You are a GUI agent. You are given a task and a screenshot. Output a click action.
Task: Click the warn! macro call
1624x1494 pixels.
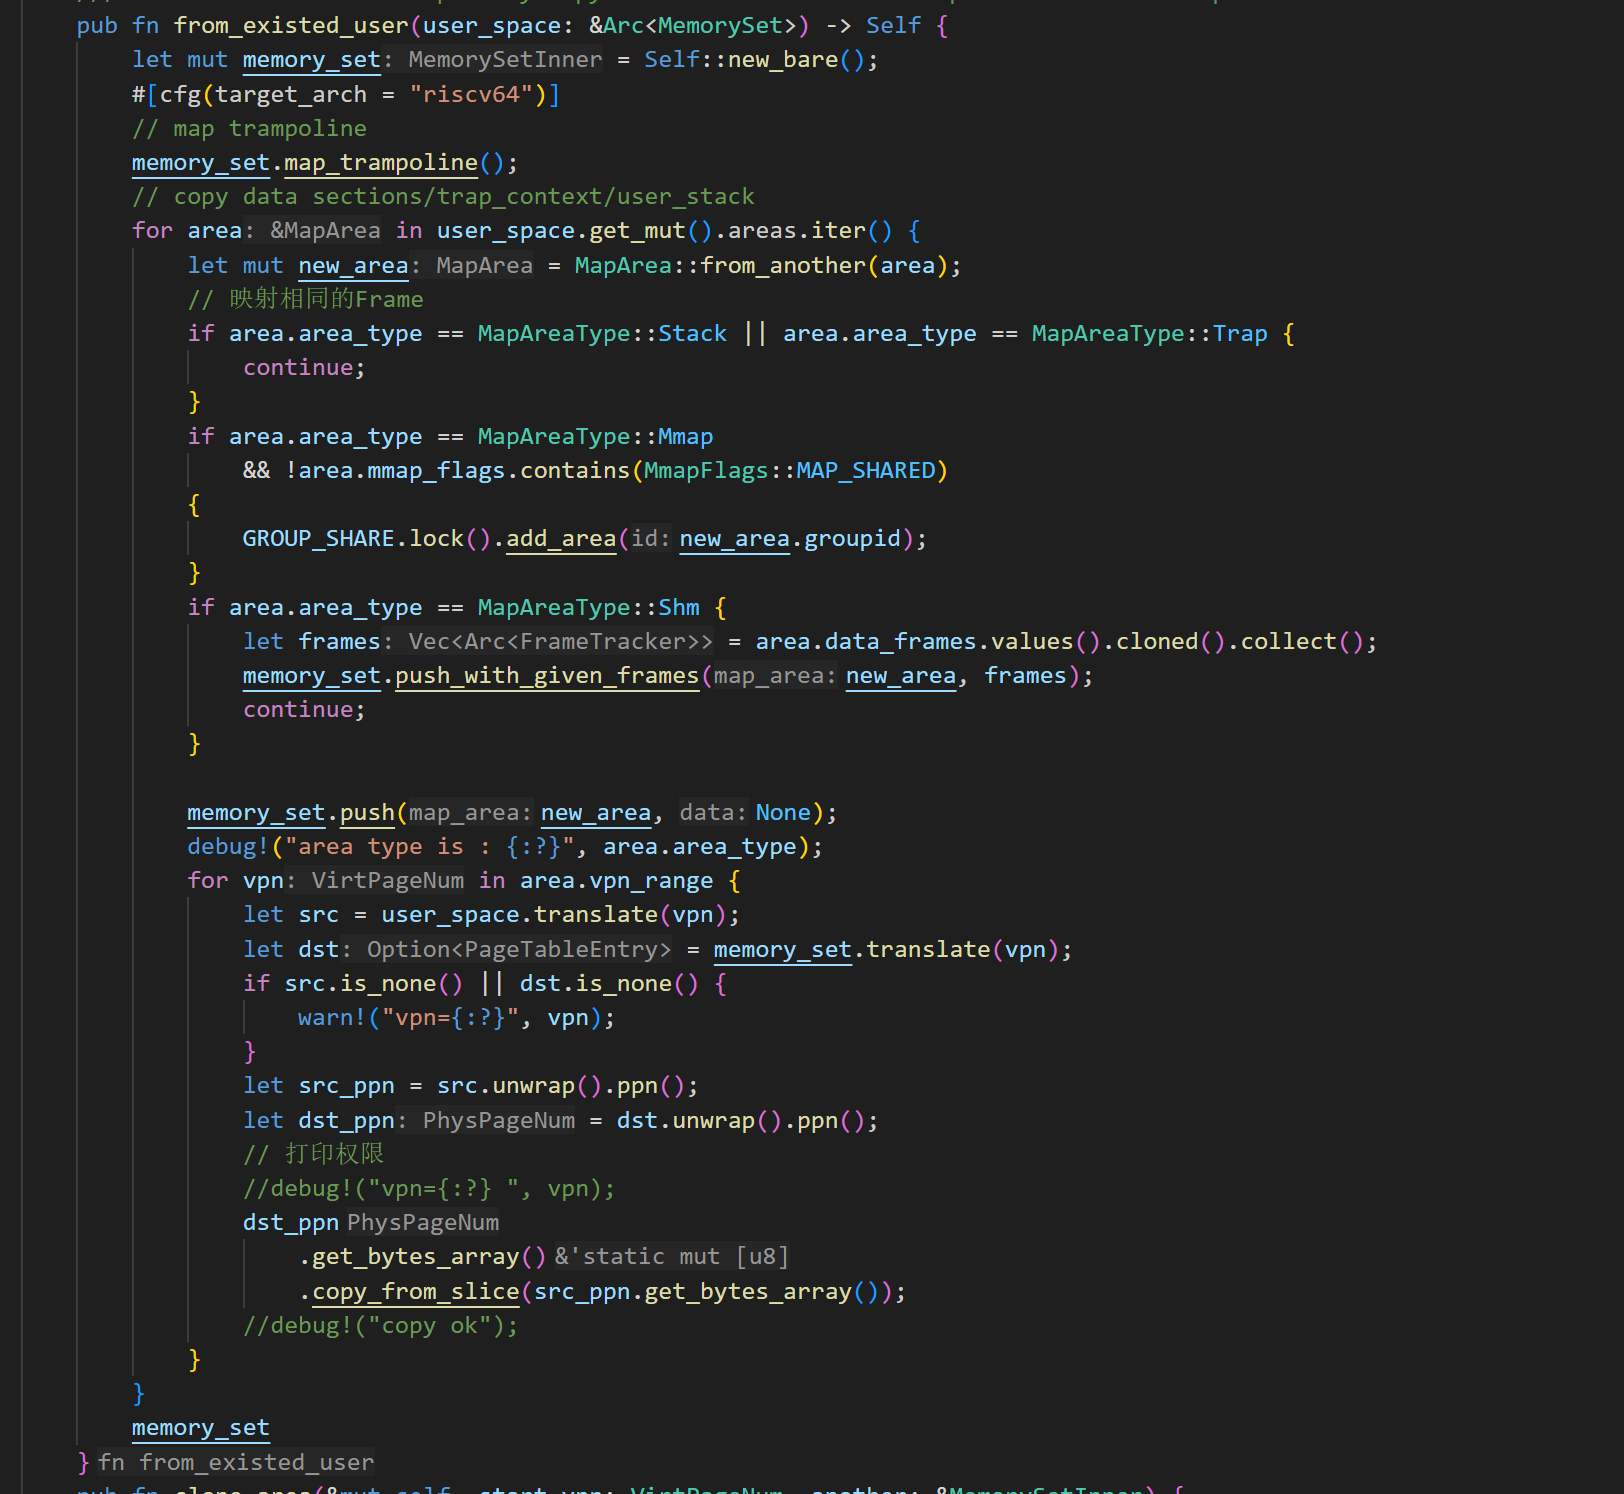(331, 1018)
